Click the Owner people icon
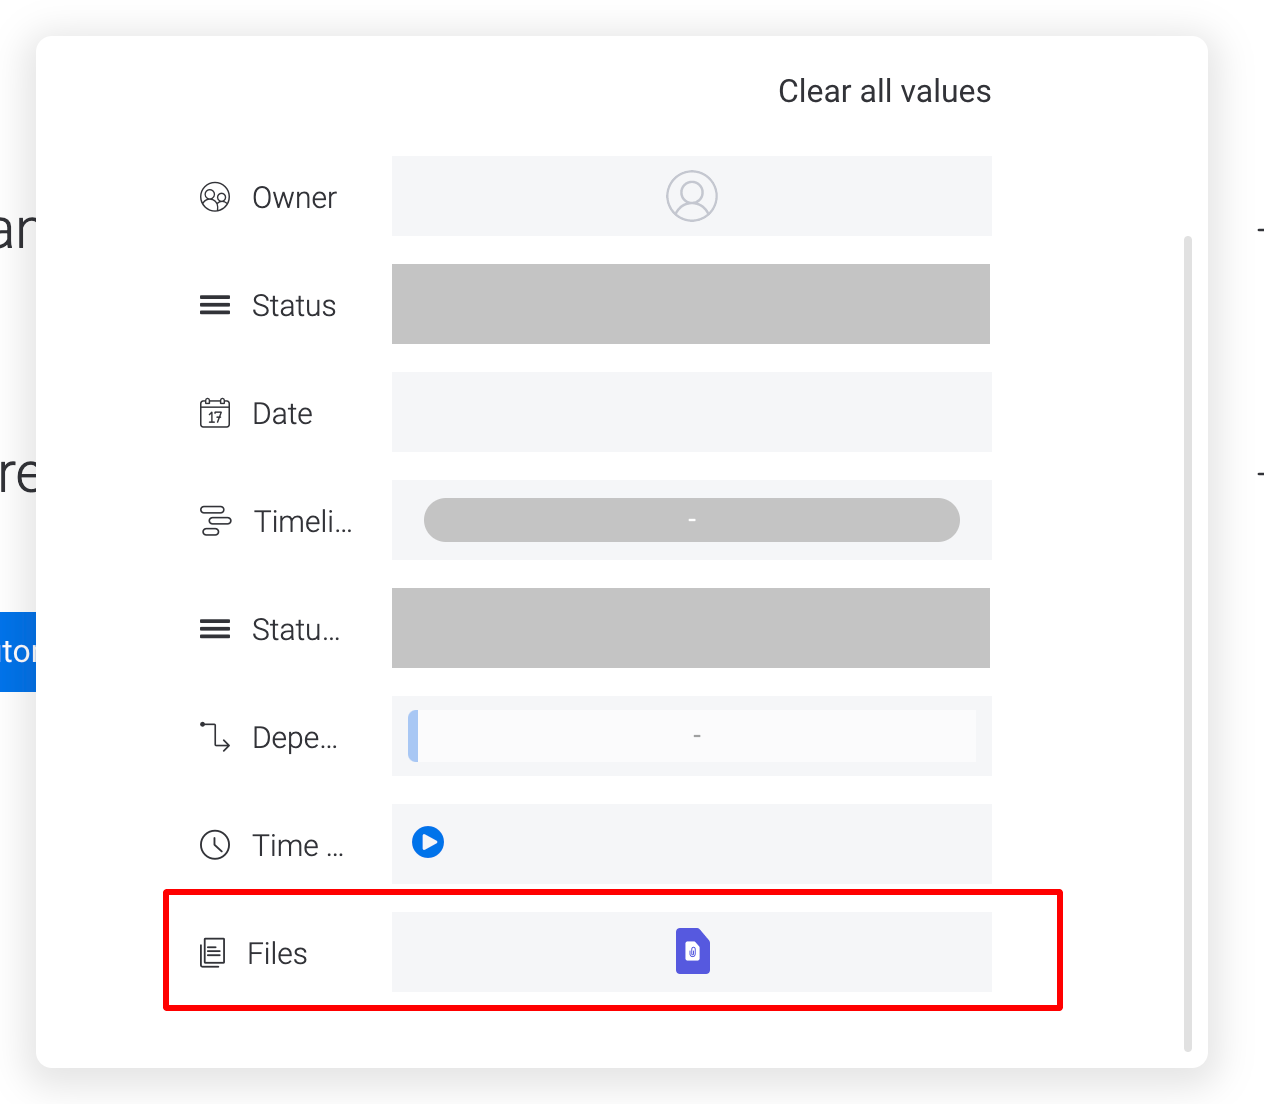1264x1104 pixels. tap(214, 197)
